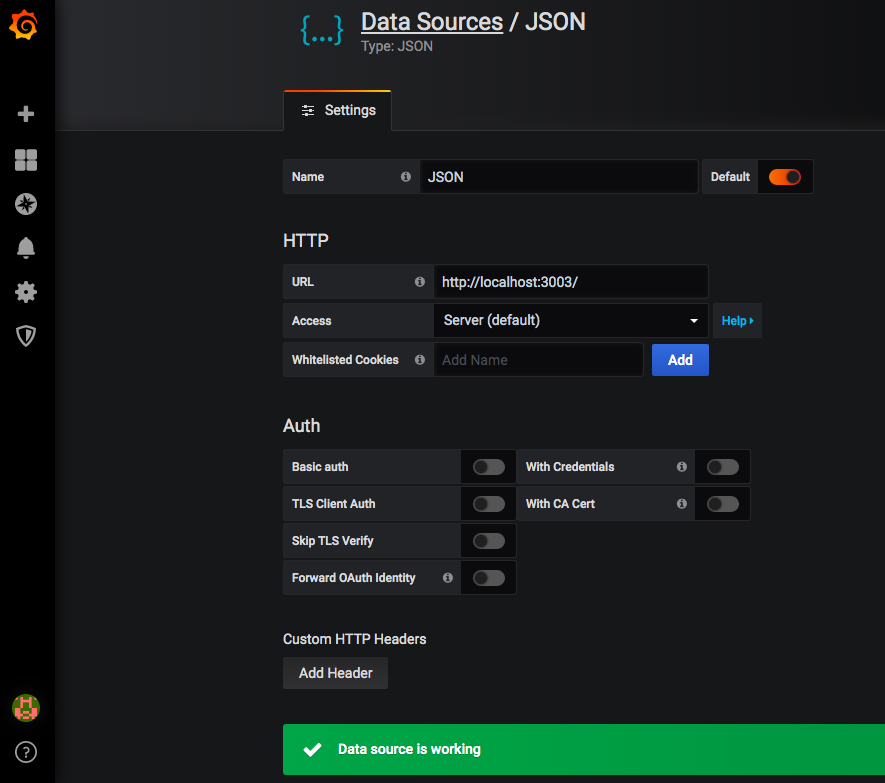Expand the Help link beside Access
885x783 pixels.
click(737, 320)
